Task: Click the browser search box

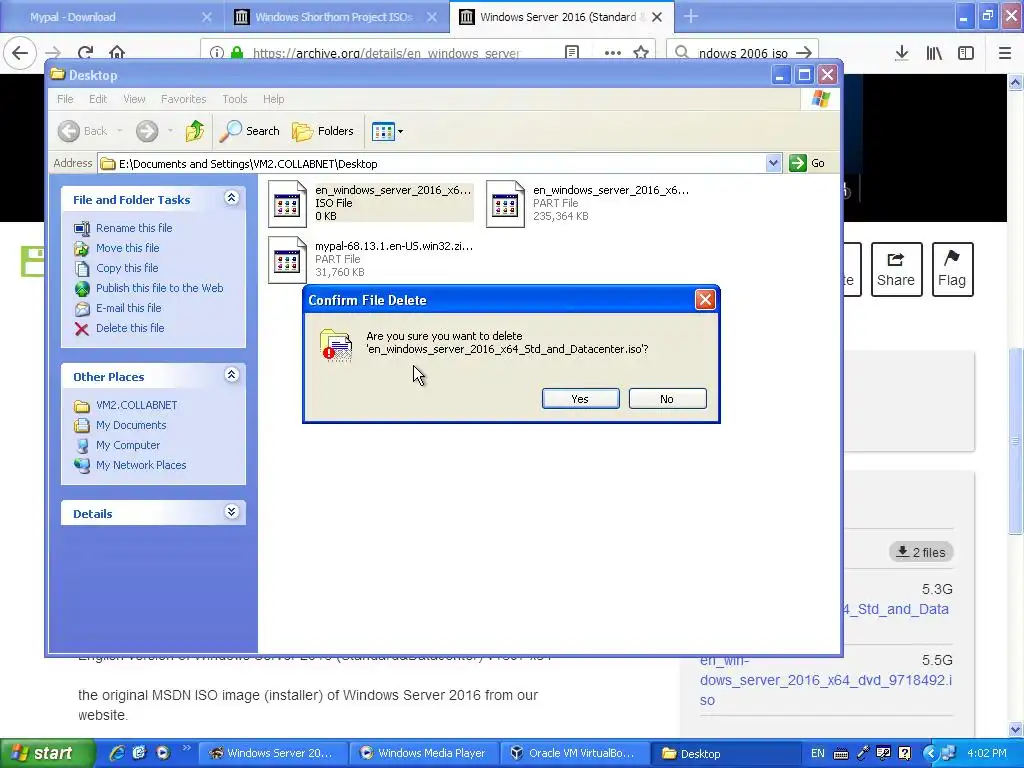Action: point(743,52)
